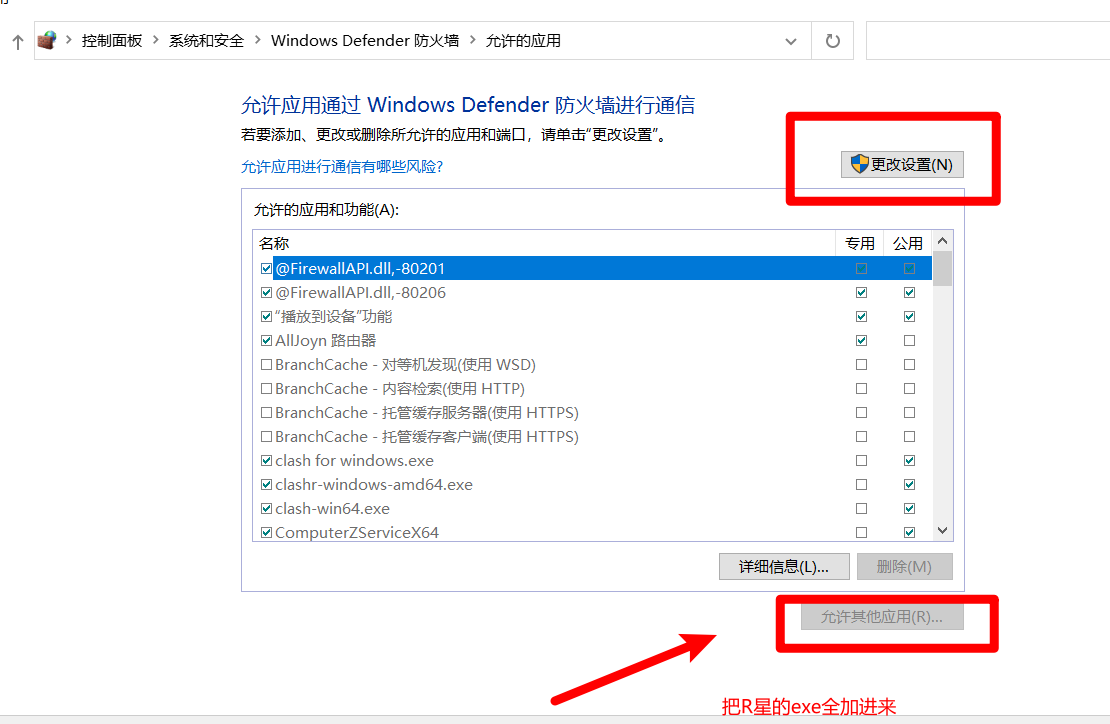This screenshot has width=1110, height=724.
Task: Go to Windows Defender 防火墙 breadcrumb
Action: (x=365, y=41)
